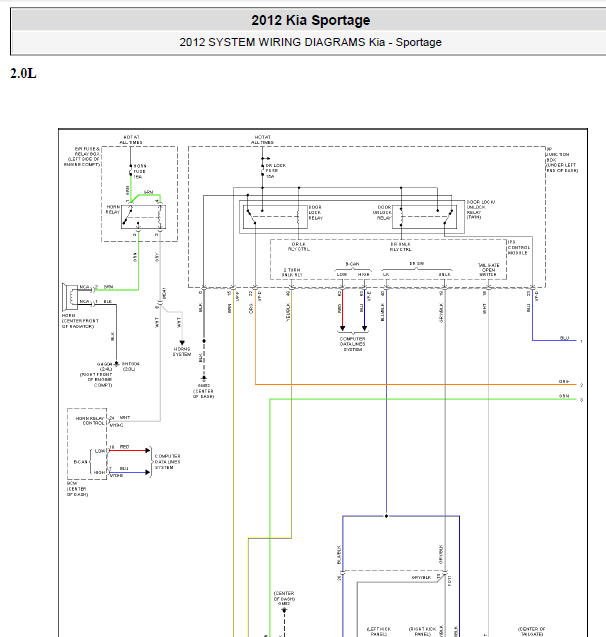606x637 pixels.
Task: Click the "WHT" wire label at BCM pin 24
Action: tap(125, 417)
